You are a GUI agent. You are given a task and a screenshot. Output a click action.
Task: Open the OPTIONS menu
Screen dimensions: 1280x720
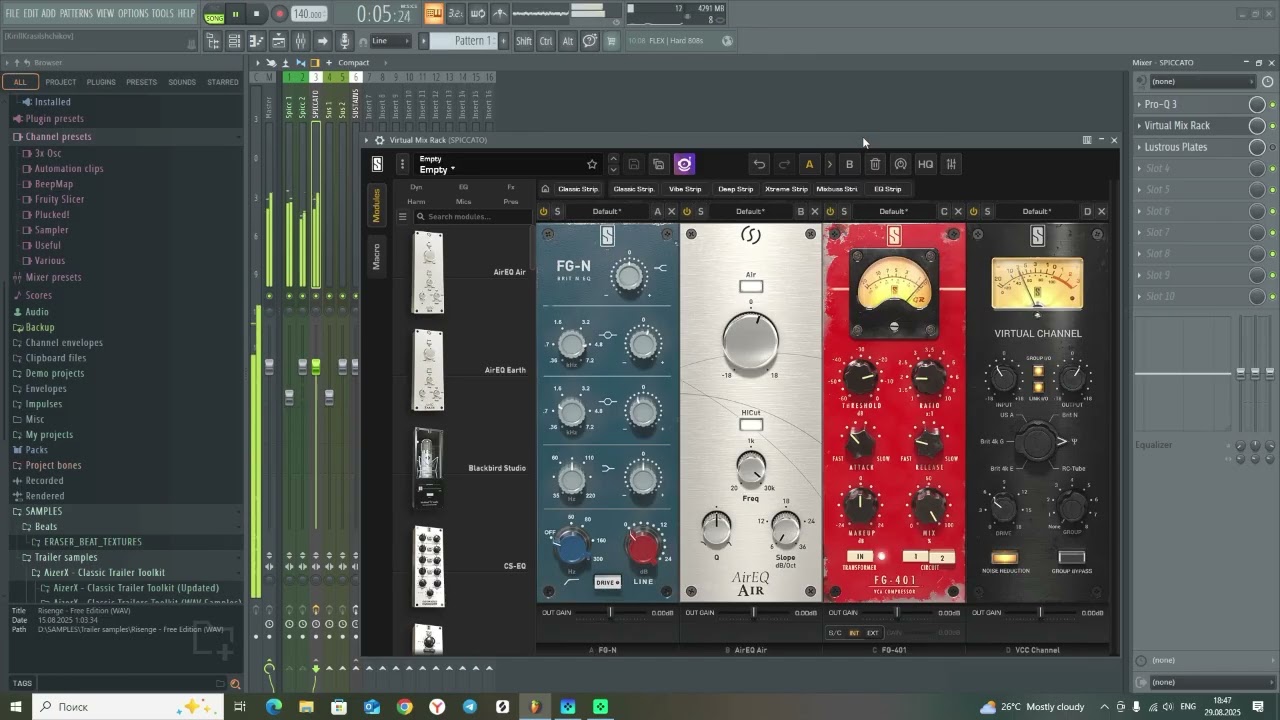[133, 13]
